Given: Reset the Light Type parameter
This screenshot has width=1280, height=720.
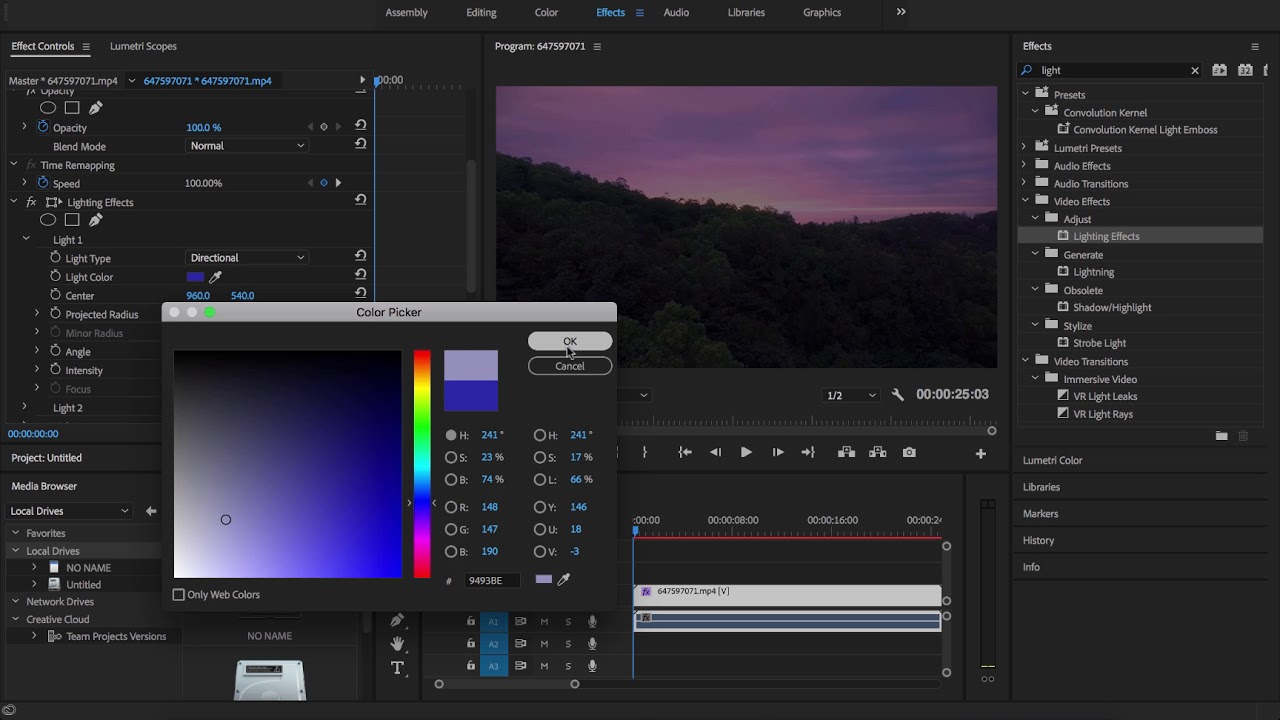Looking at the screenshot, I should 360,257.
